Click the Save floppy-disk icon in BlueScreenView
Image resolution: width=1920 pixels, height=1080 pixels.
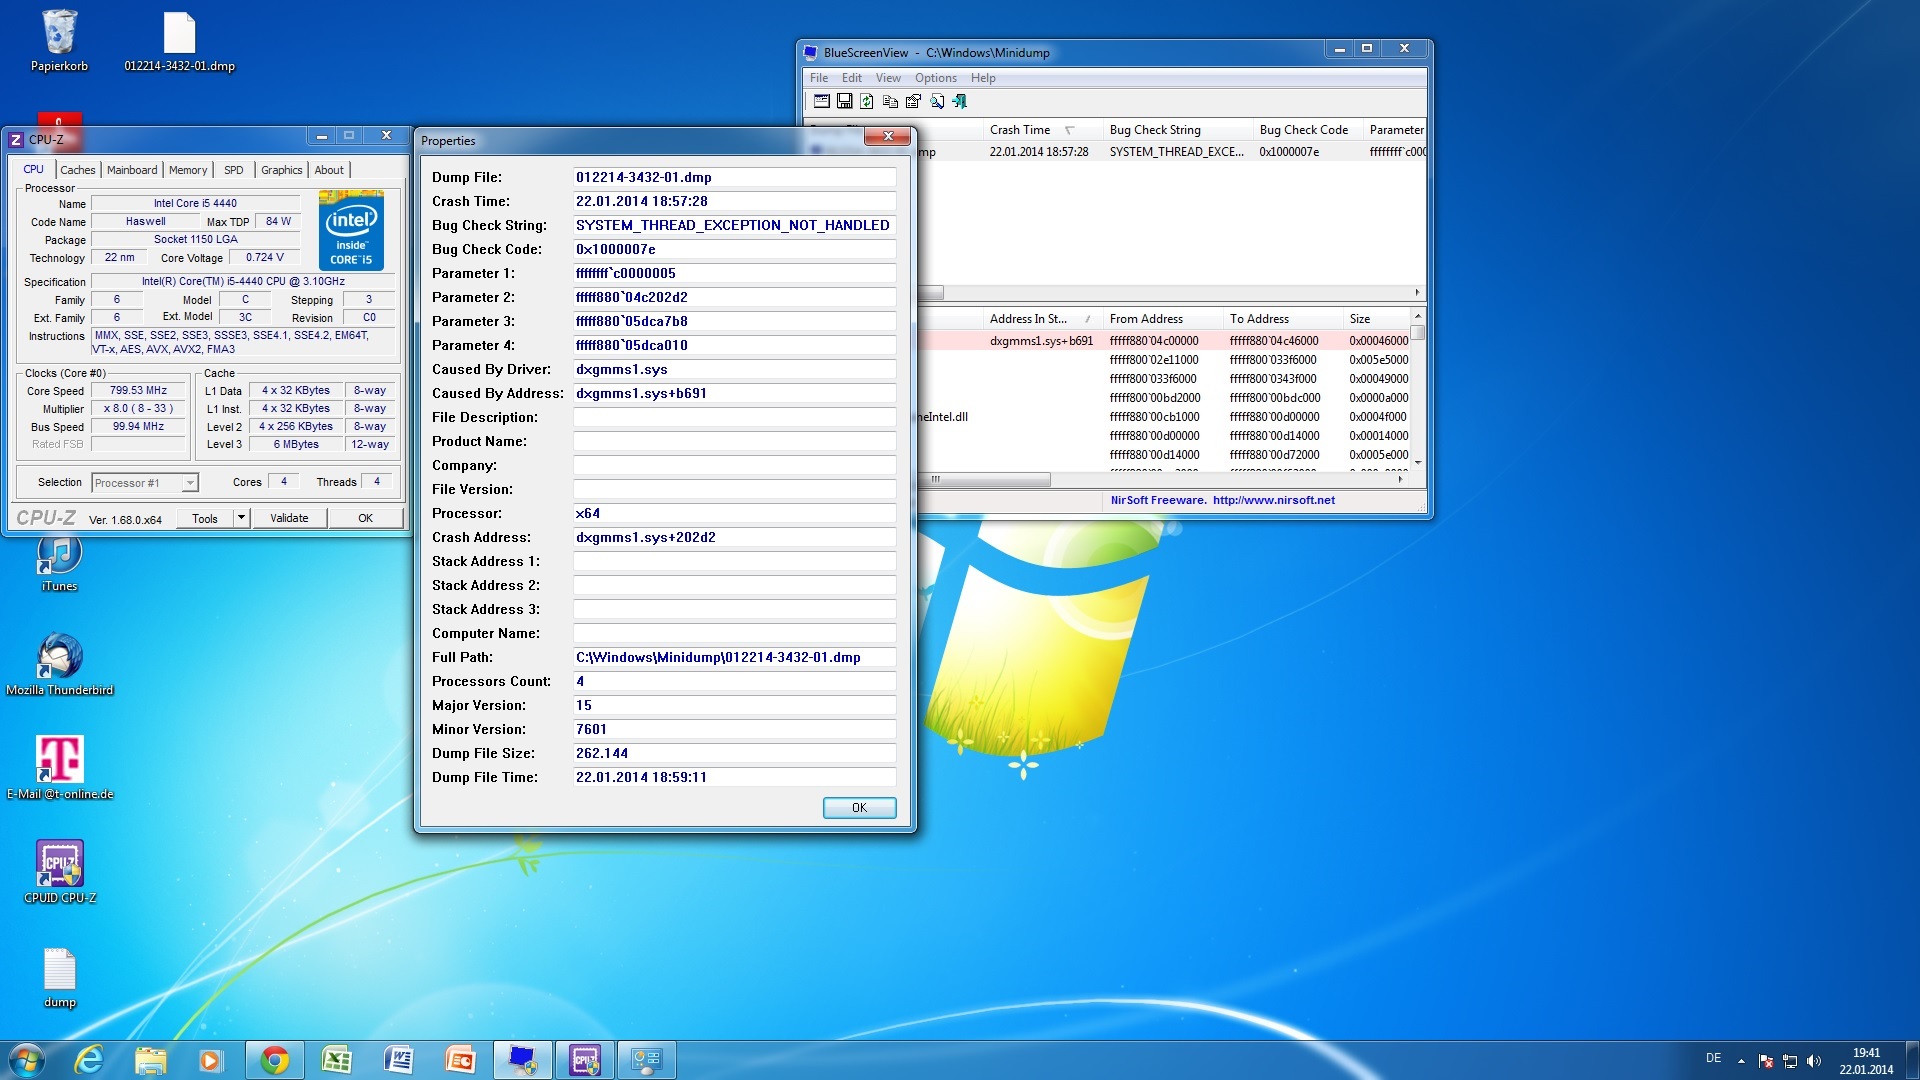tap(844, 101)
